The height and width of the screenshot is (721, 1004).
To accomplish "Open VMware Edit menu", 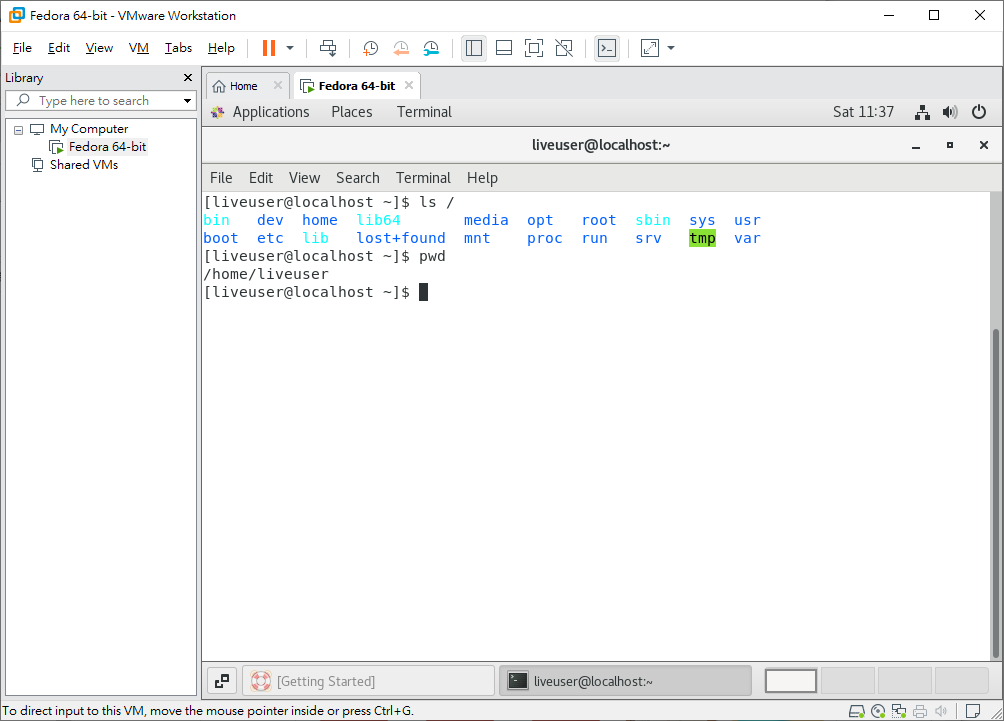I will [59, 48].
